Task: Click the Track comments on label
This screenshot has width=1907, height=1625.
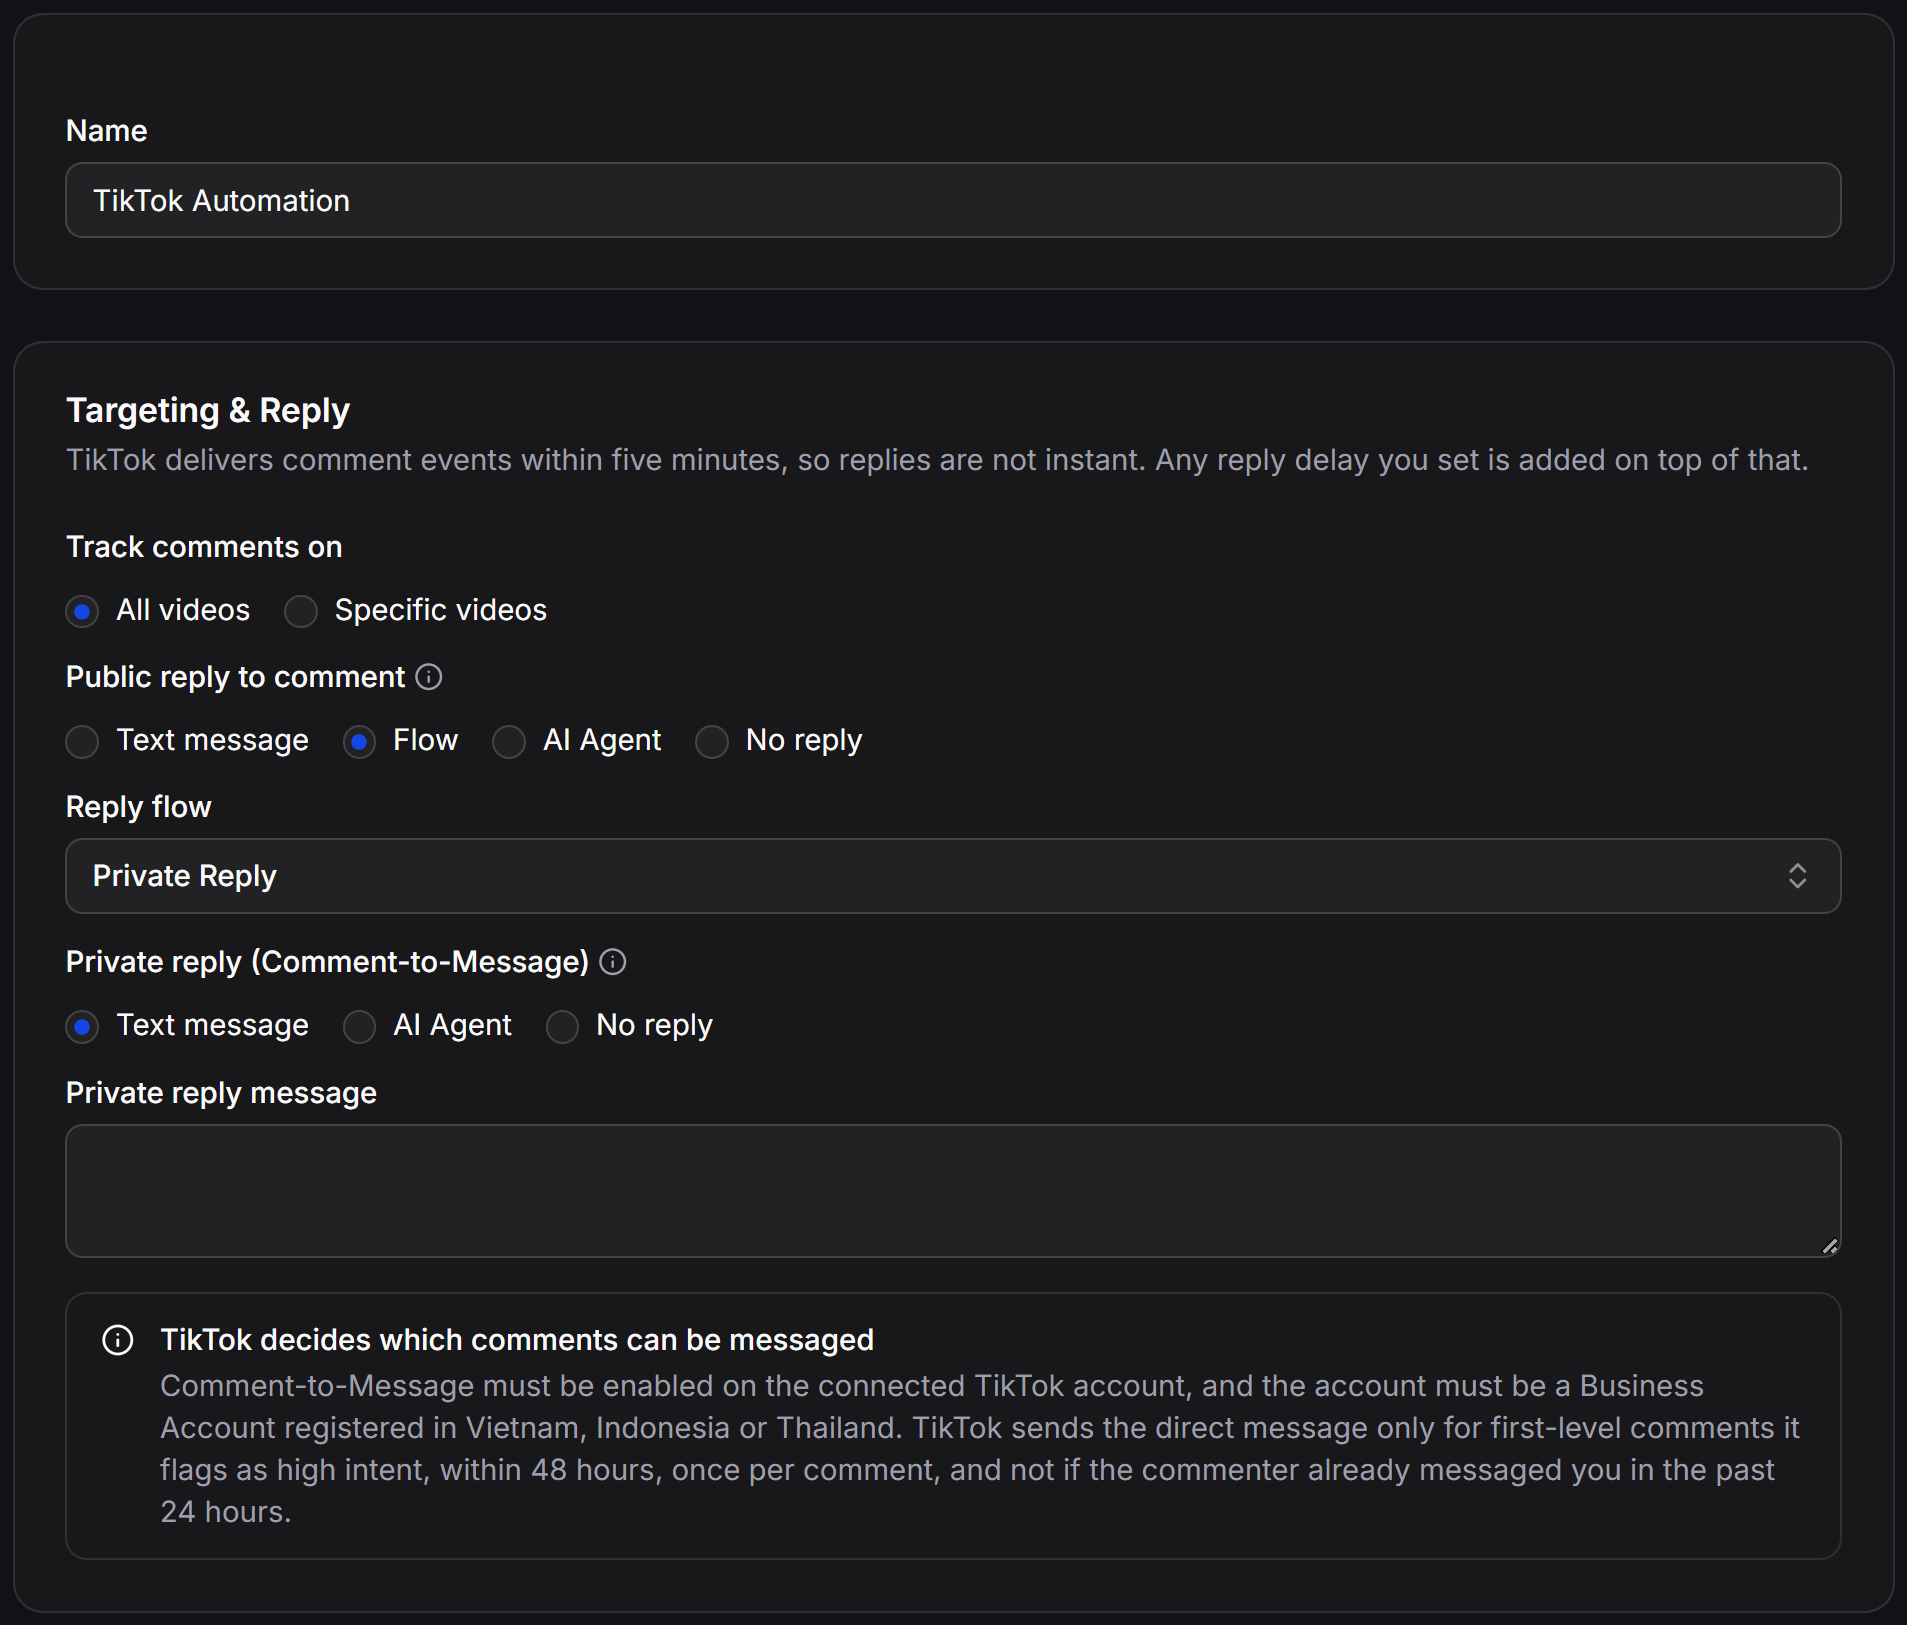Action: (x=204, y=547)
